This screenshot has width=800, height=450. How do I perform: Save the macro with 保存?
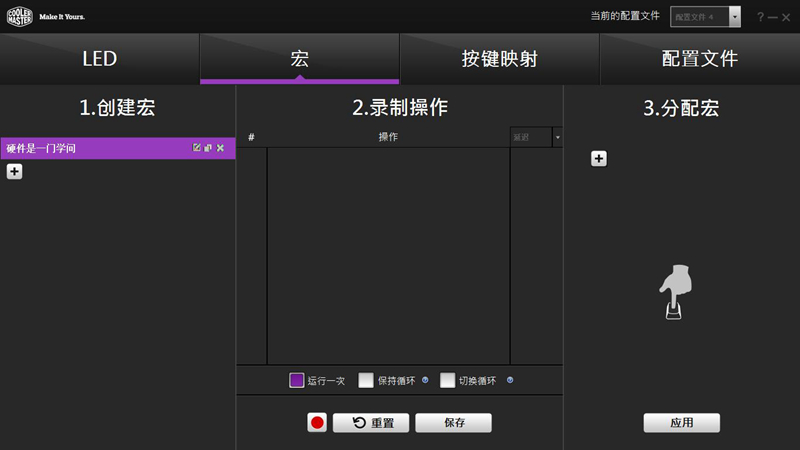coord(454,422)
